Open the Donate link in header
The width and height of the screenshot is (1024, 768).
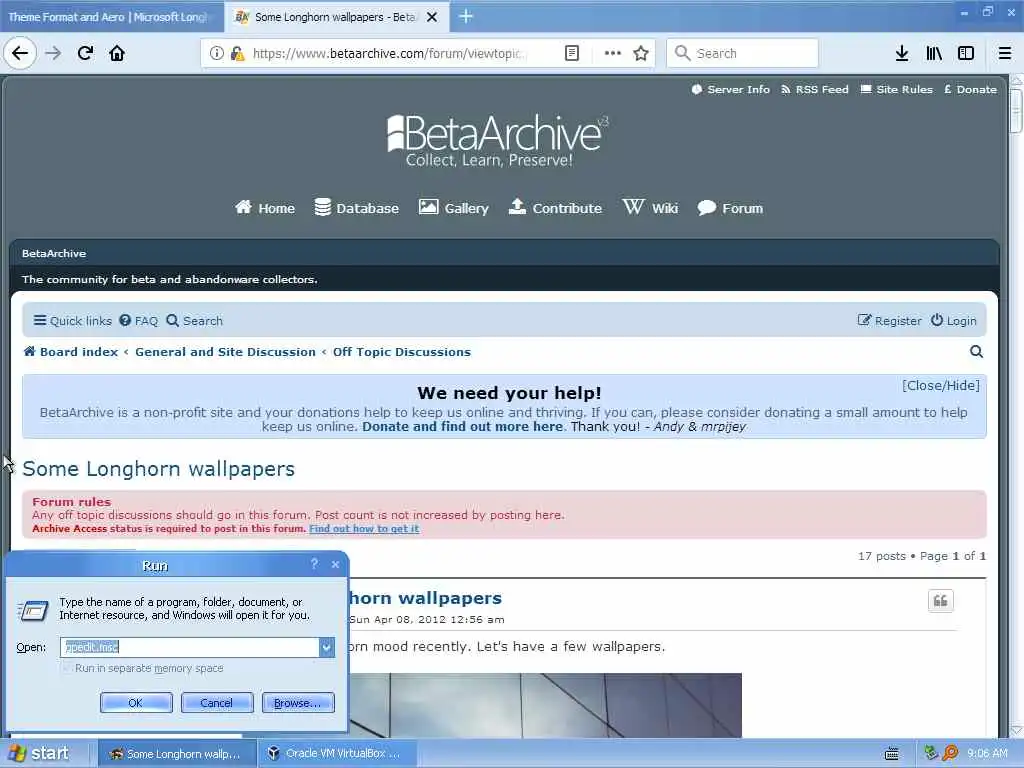point(970,89)
